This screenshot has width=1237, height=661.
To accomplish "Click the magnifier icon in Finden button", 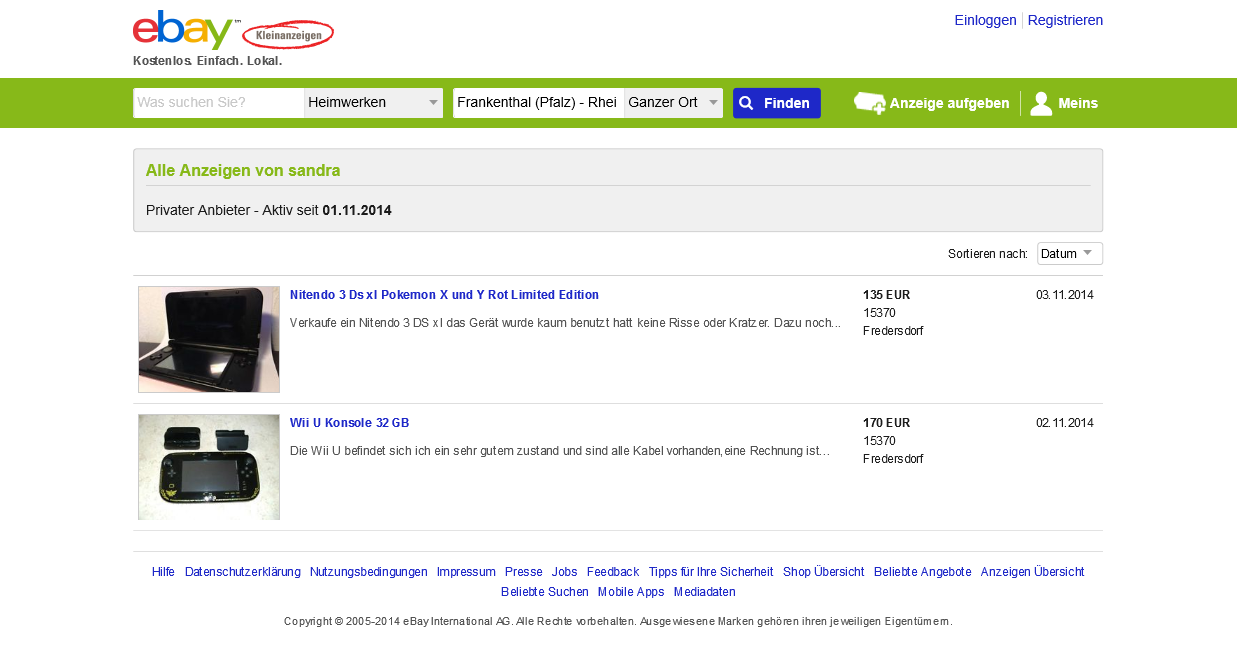I will [746, 103].
